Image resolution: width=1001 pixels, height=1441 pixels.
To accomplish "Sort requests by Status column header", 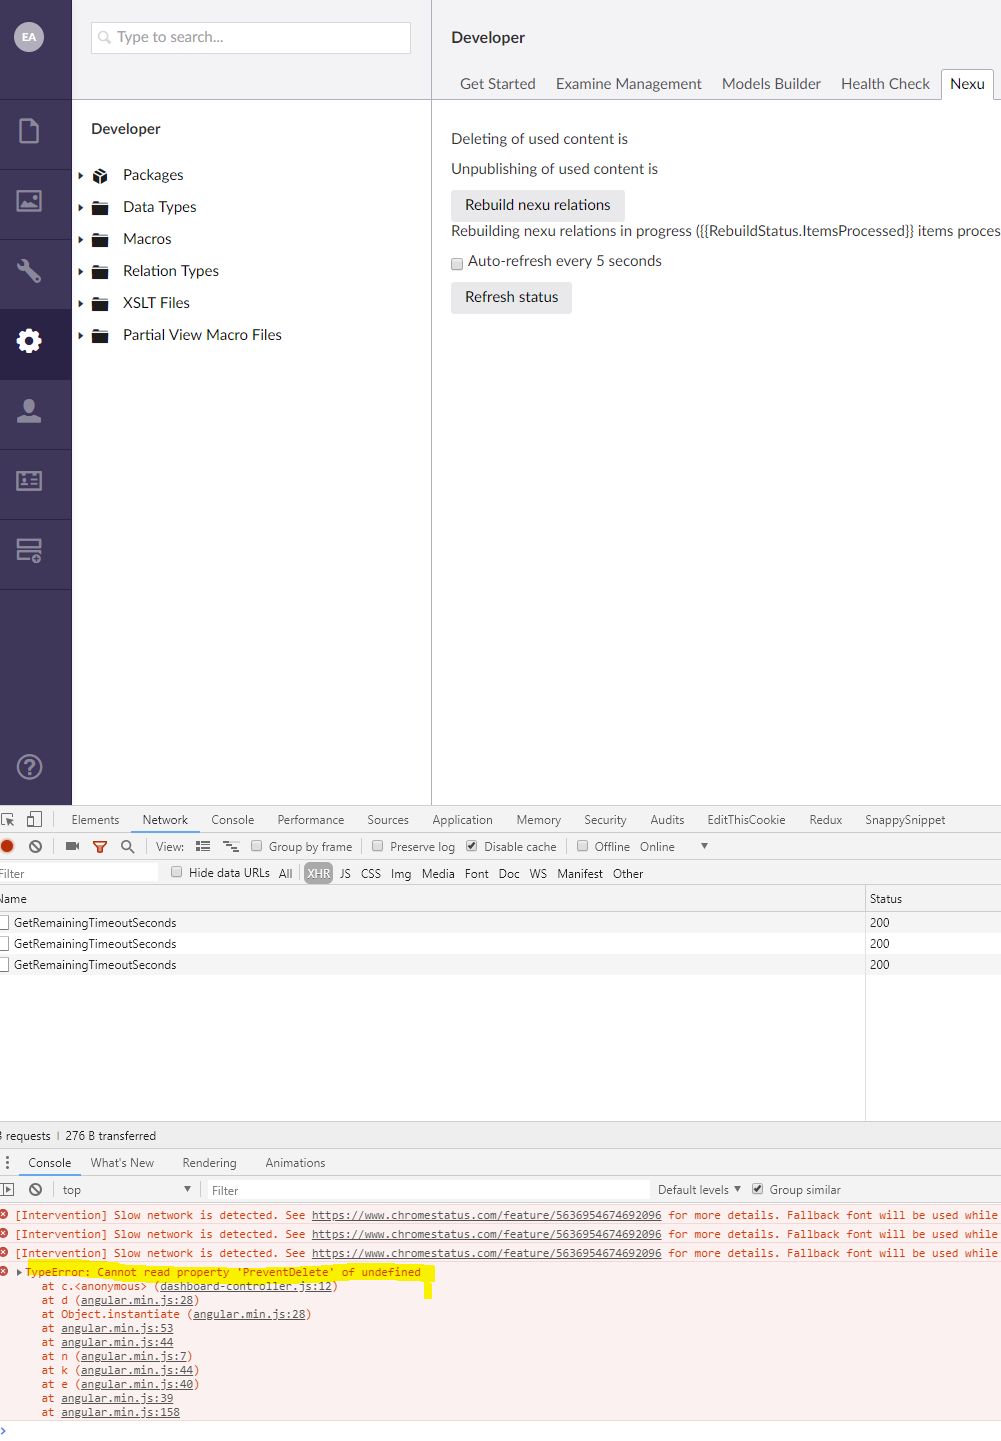I will click(x=933, y=898).
